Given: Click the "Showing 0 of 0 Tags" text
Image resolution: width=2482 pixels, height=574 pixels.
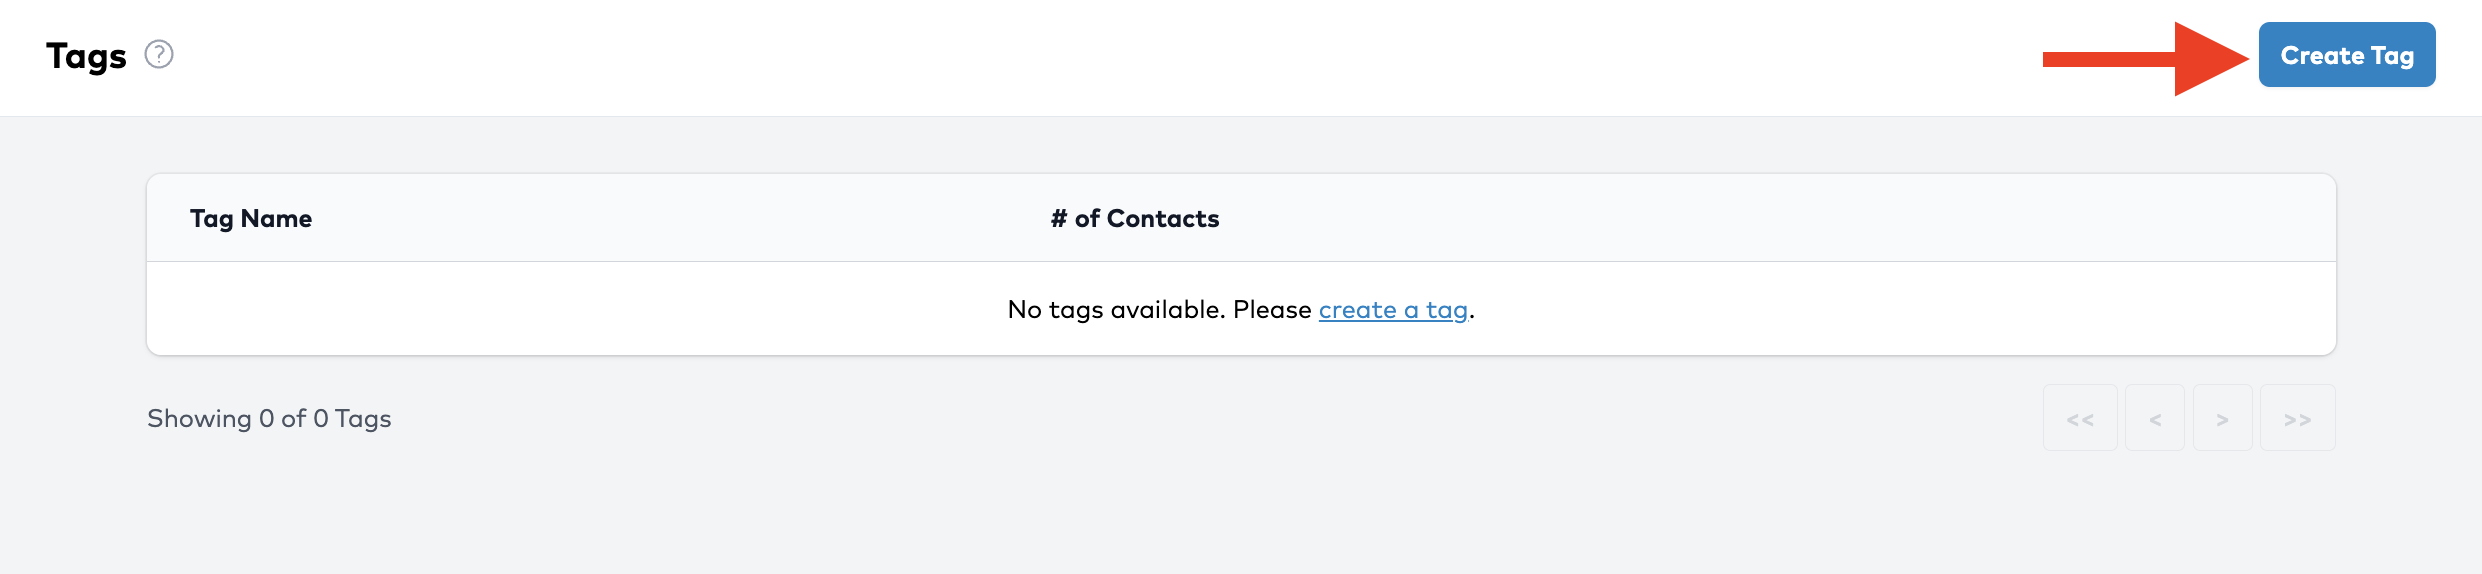Looking at the screenshot, I should tap(269, 419).
